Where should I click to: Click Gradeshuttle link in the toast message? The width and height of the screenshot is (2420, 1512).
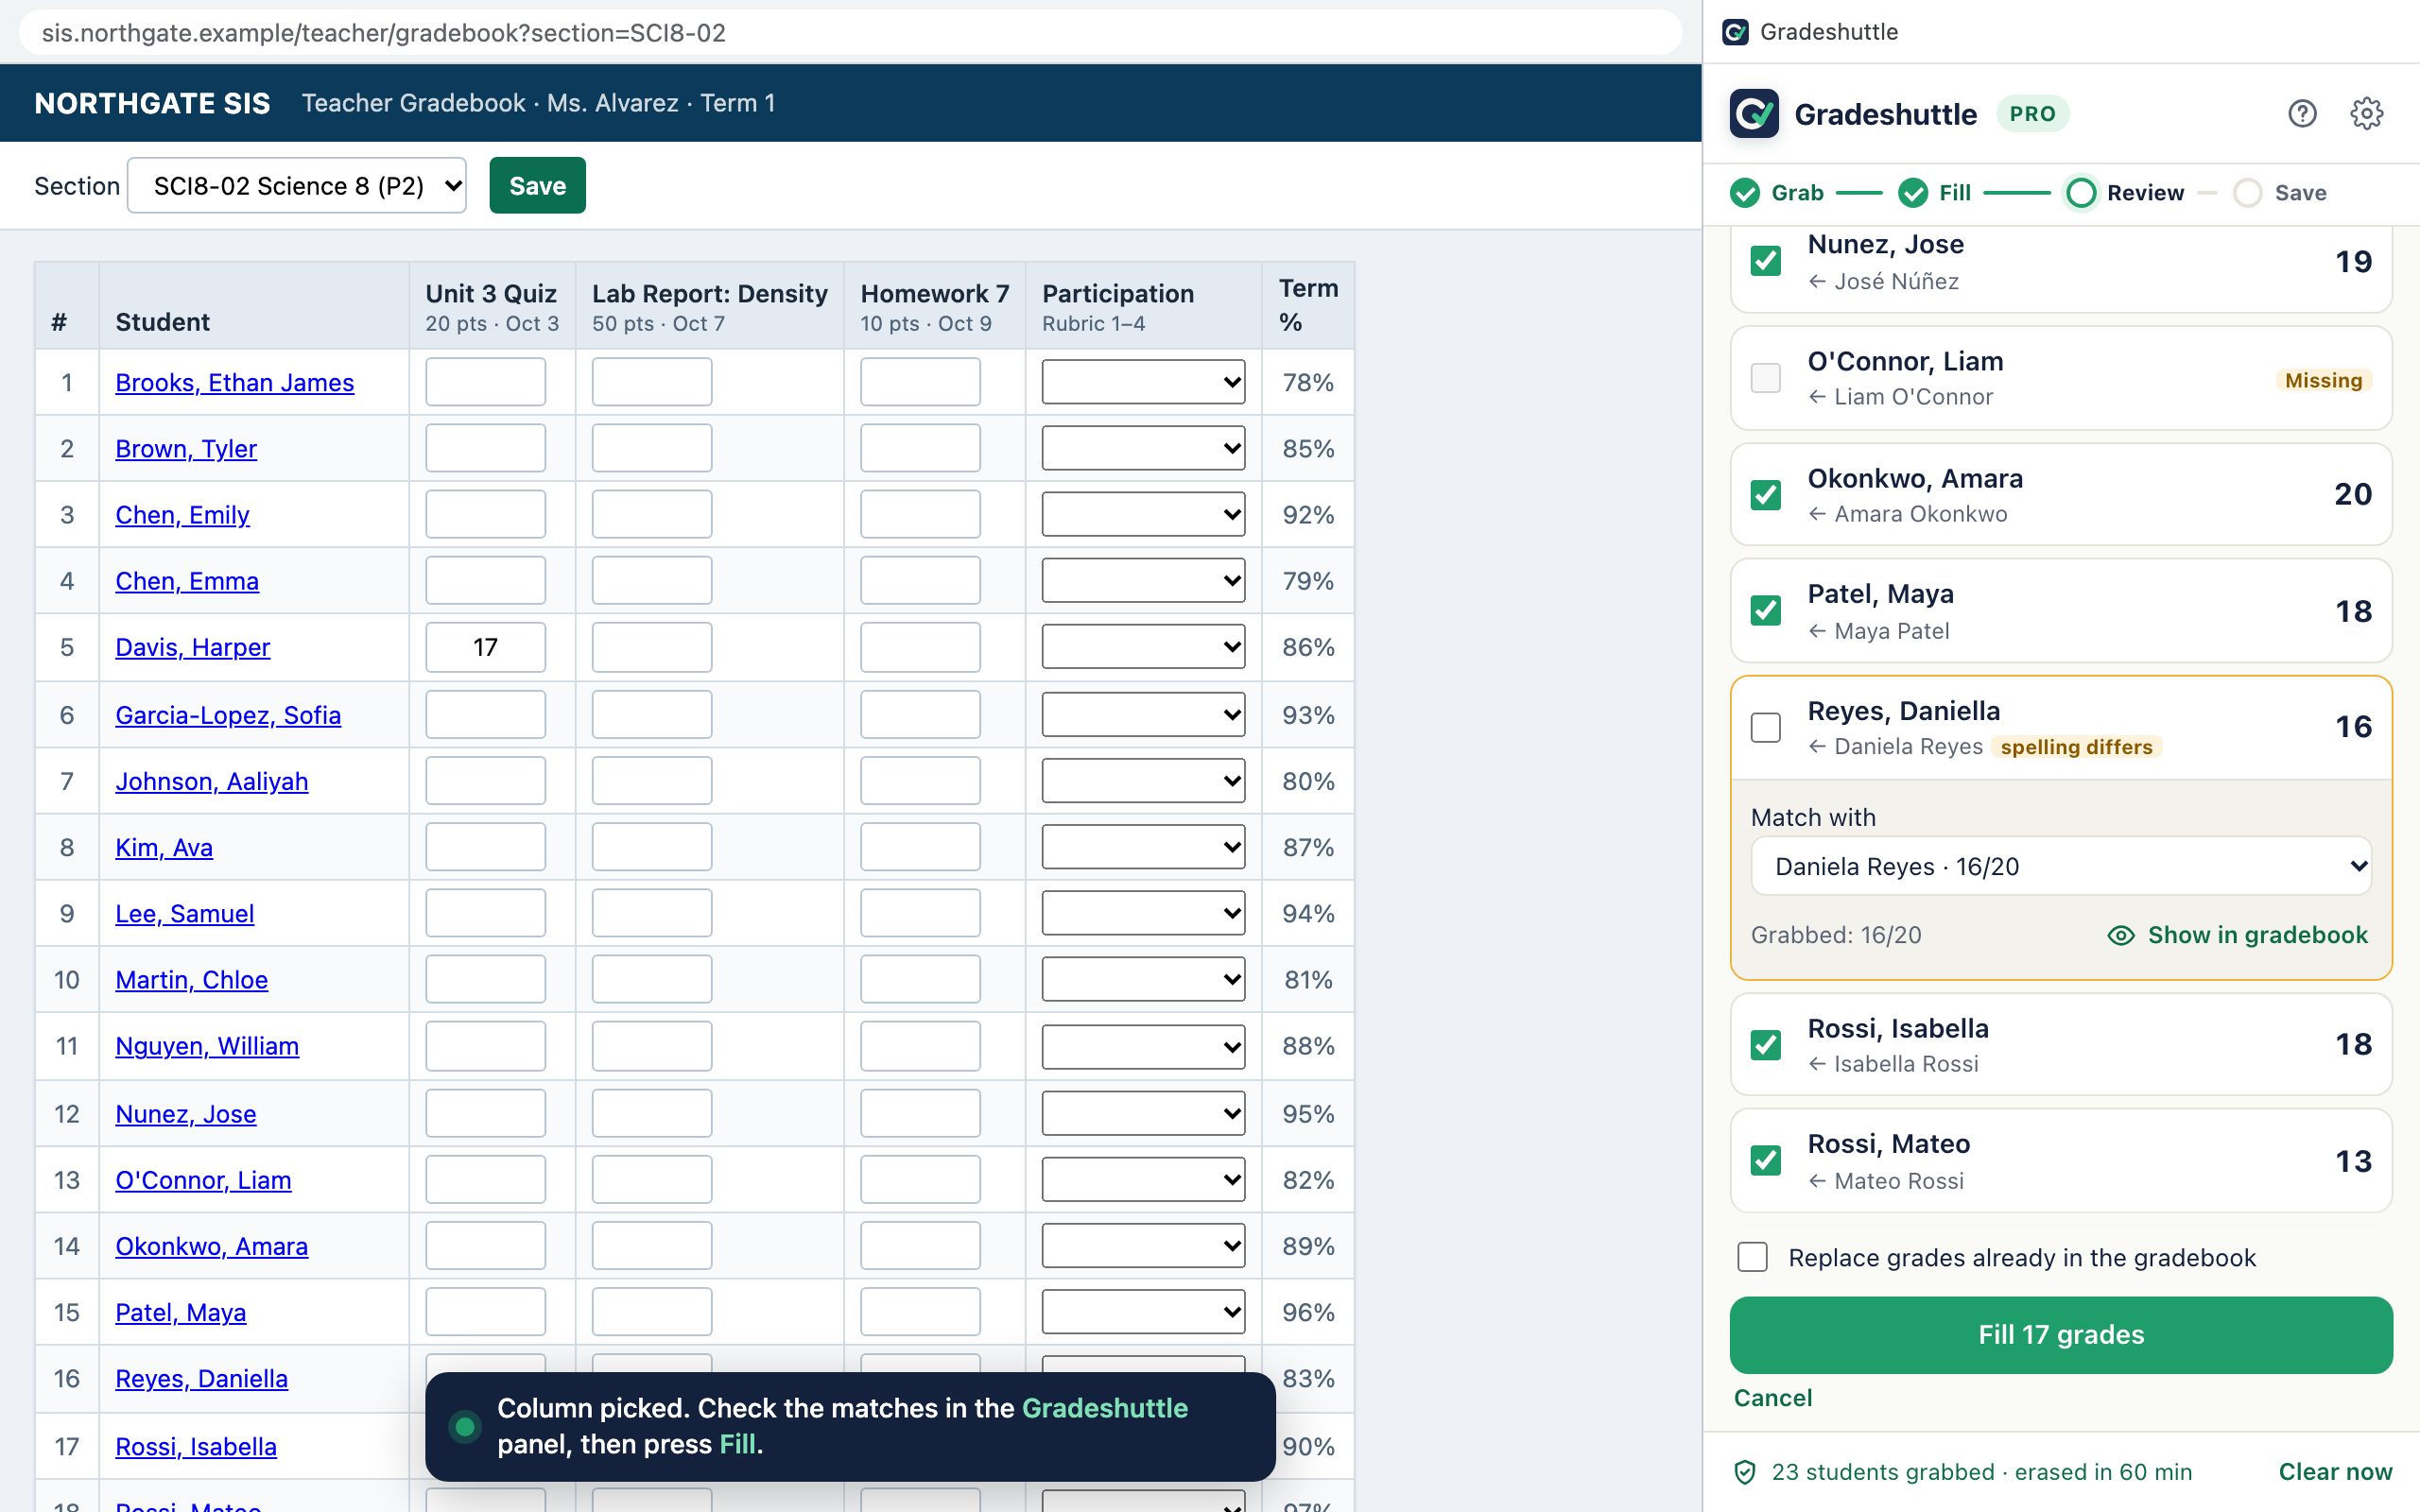(x=1104, y=1408)
